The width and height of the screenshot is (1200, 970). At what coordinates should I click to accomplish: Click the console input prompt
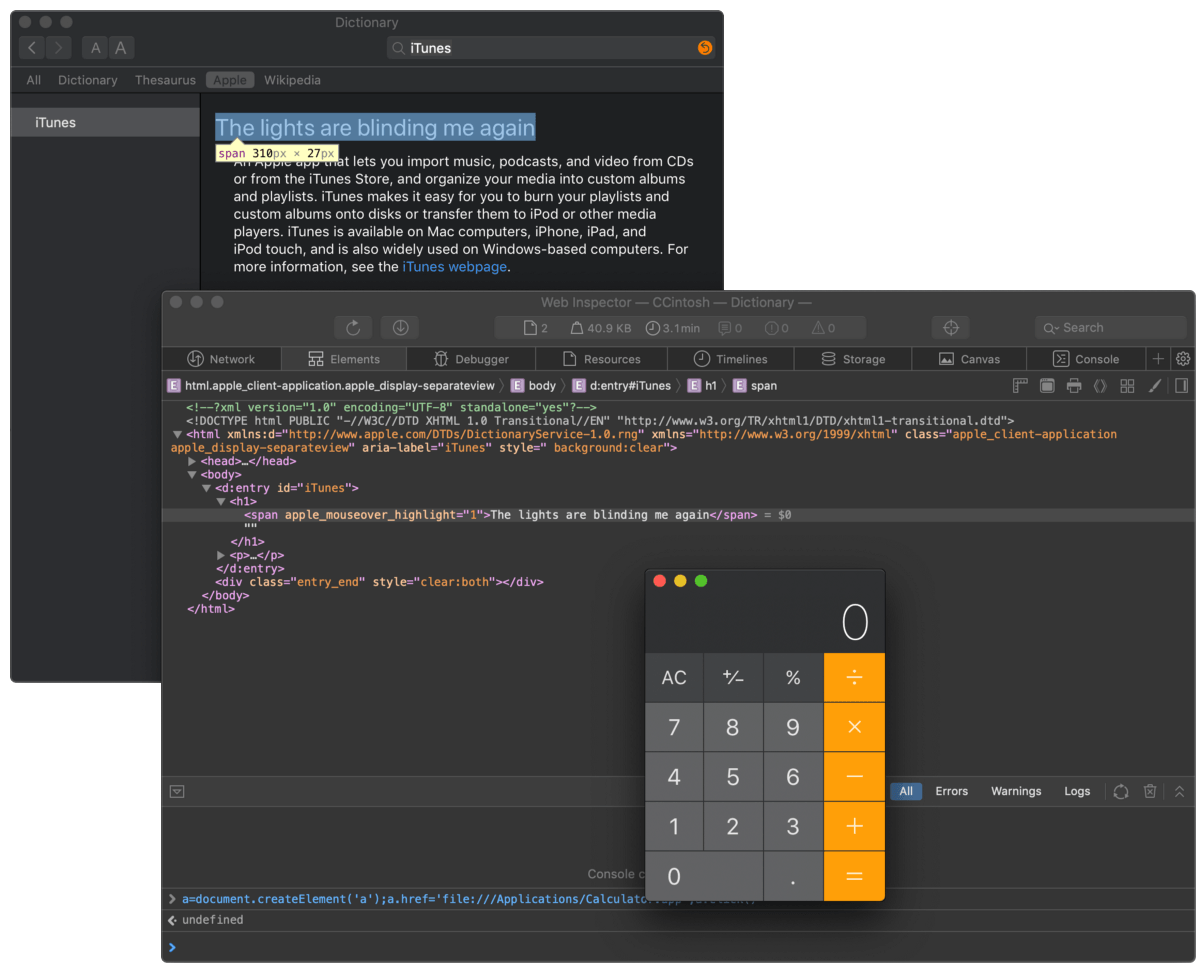point(678,947)
